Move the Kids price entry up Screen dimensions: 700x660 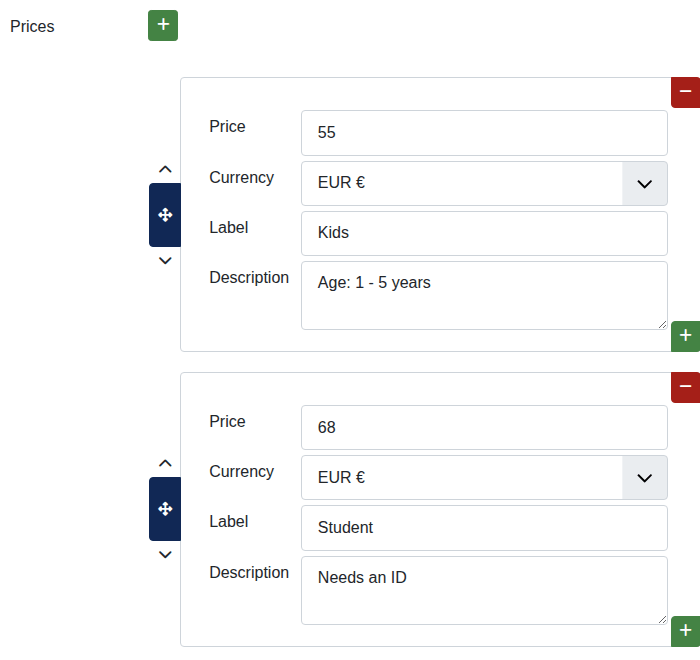pos(165,169)
